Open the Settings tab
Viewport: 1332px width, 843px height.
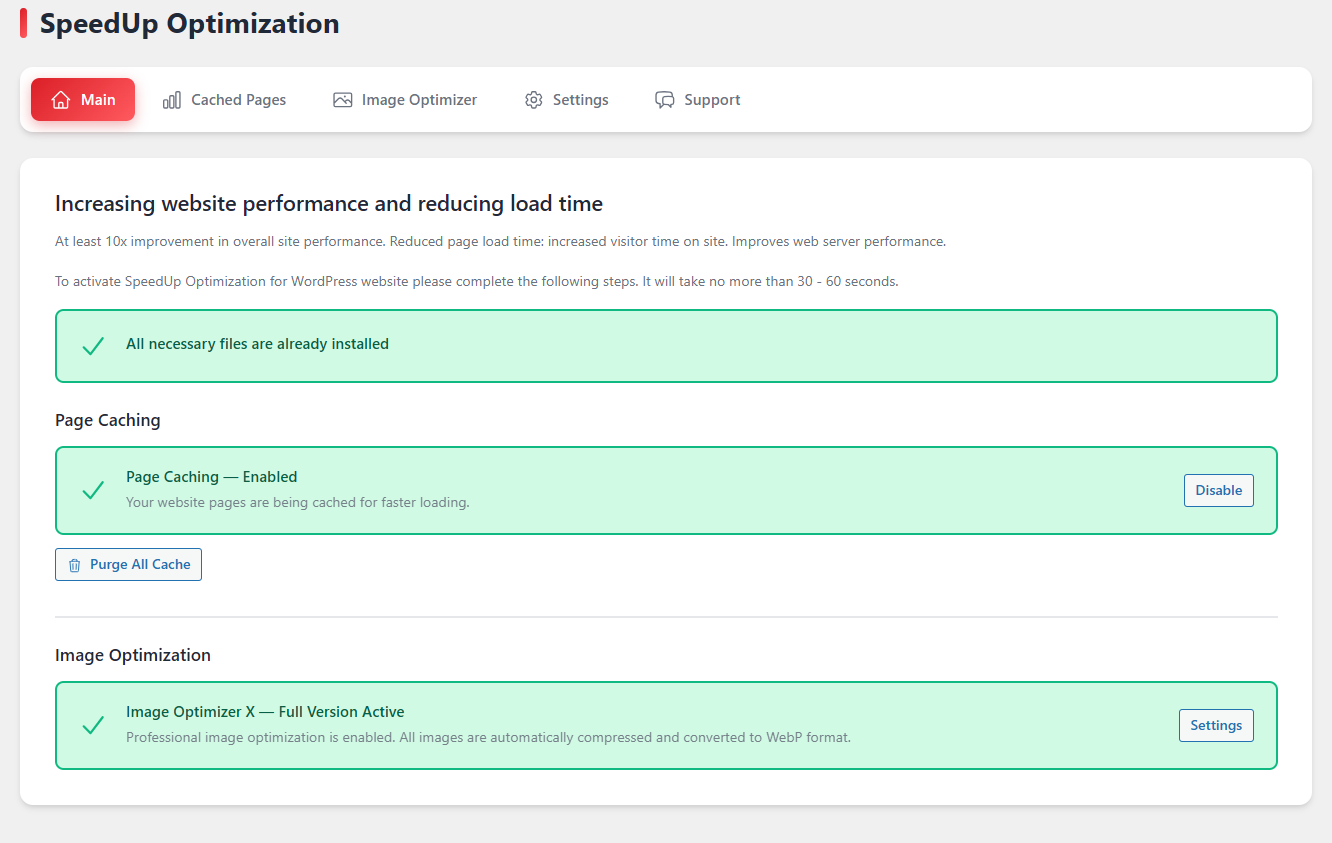567,100
